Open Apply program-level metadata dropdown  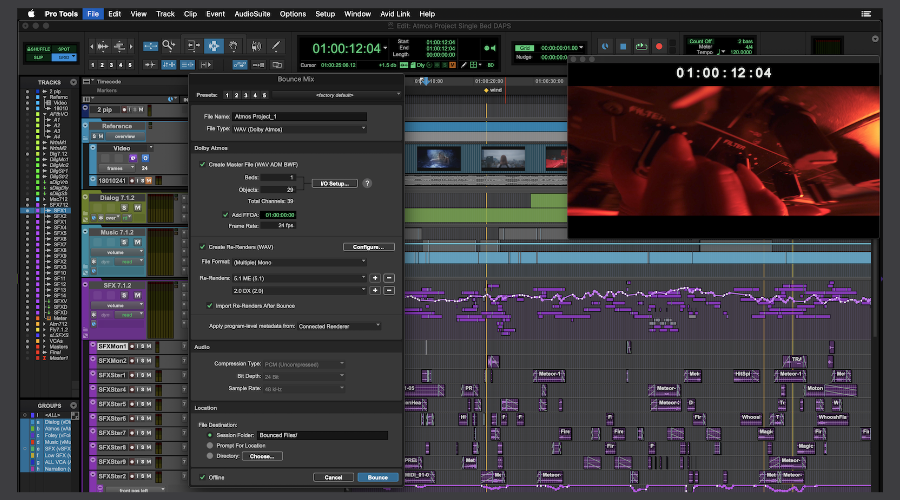point(339,326)
